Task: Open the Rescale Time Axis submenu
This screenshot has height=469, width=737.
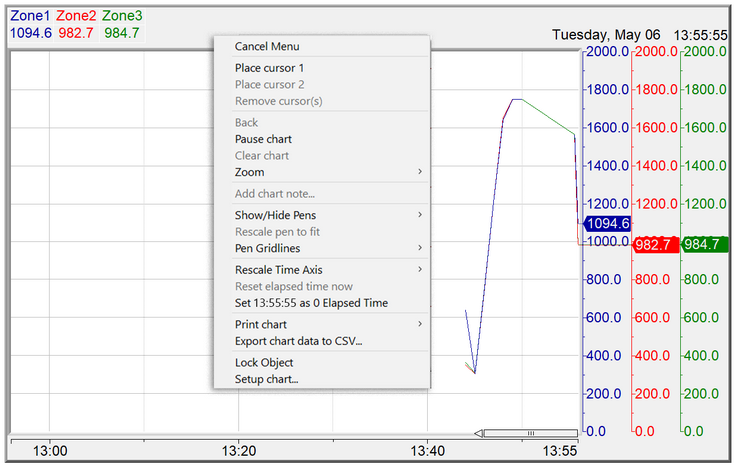Action: (x=279, y=270)
